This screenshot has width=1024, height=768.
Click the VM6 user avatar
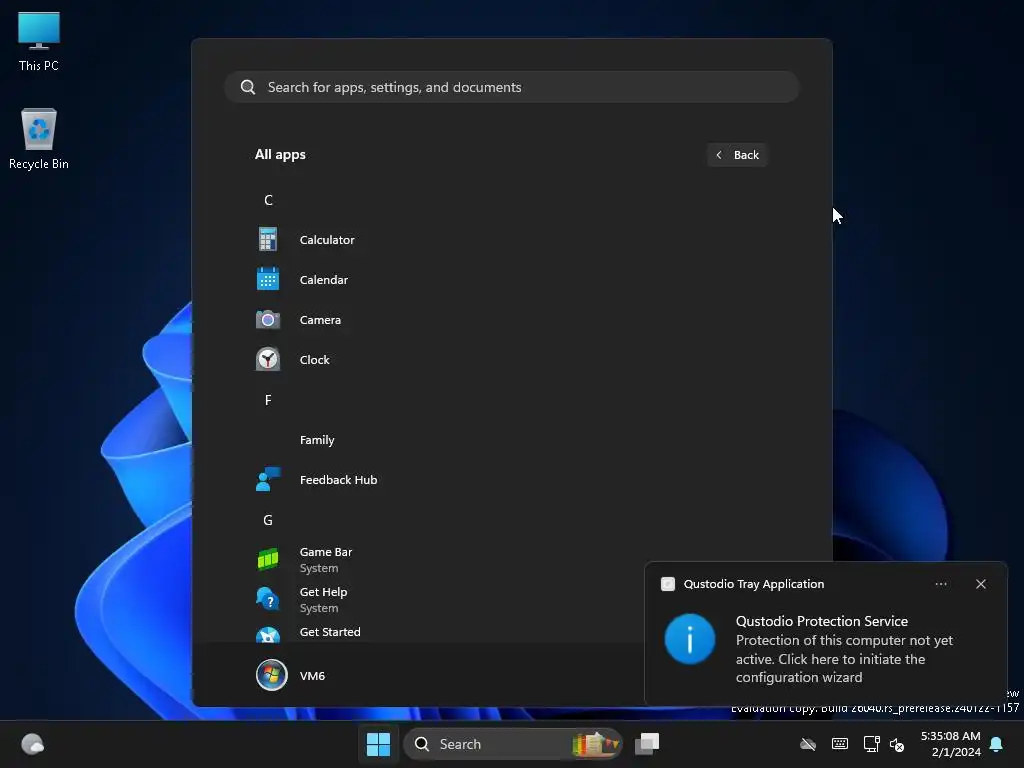click(x=272, y=675)
